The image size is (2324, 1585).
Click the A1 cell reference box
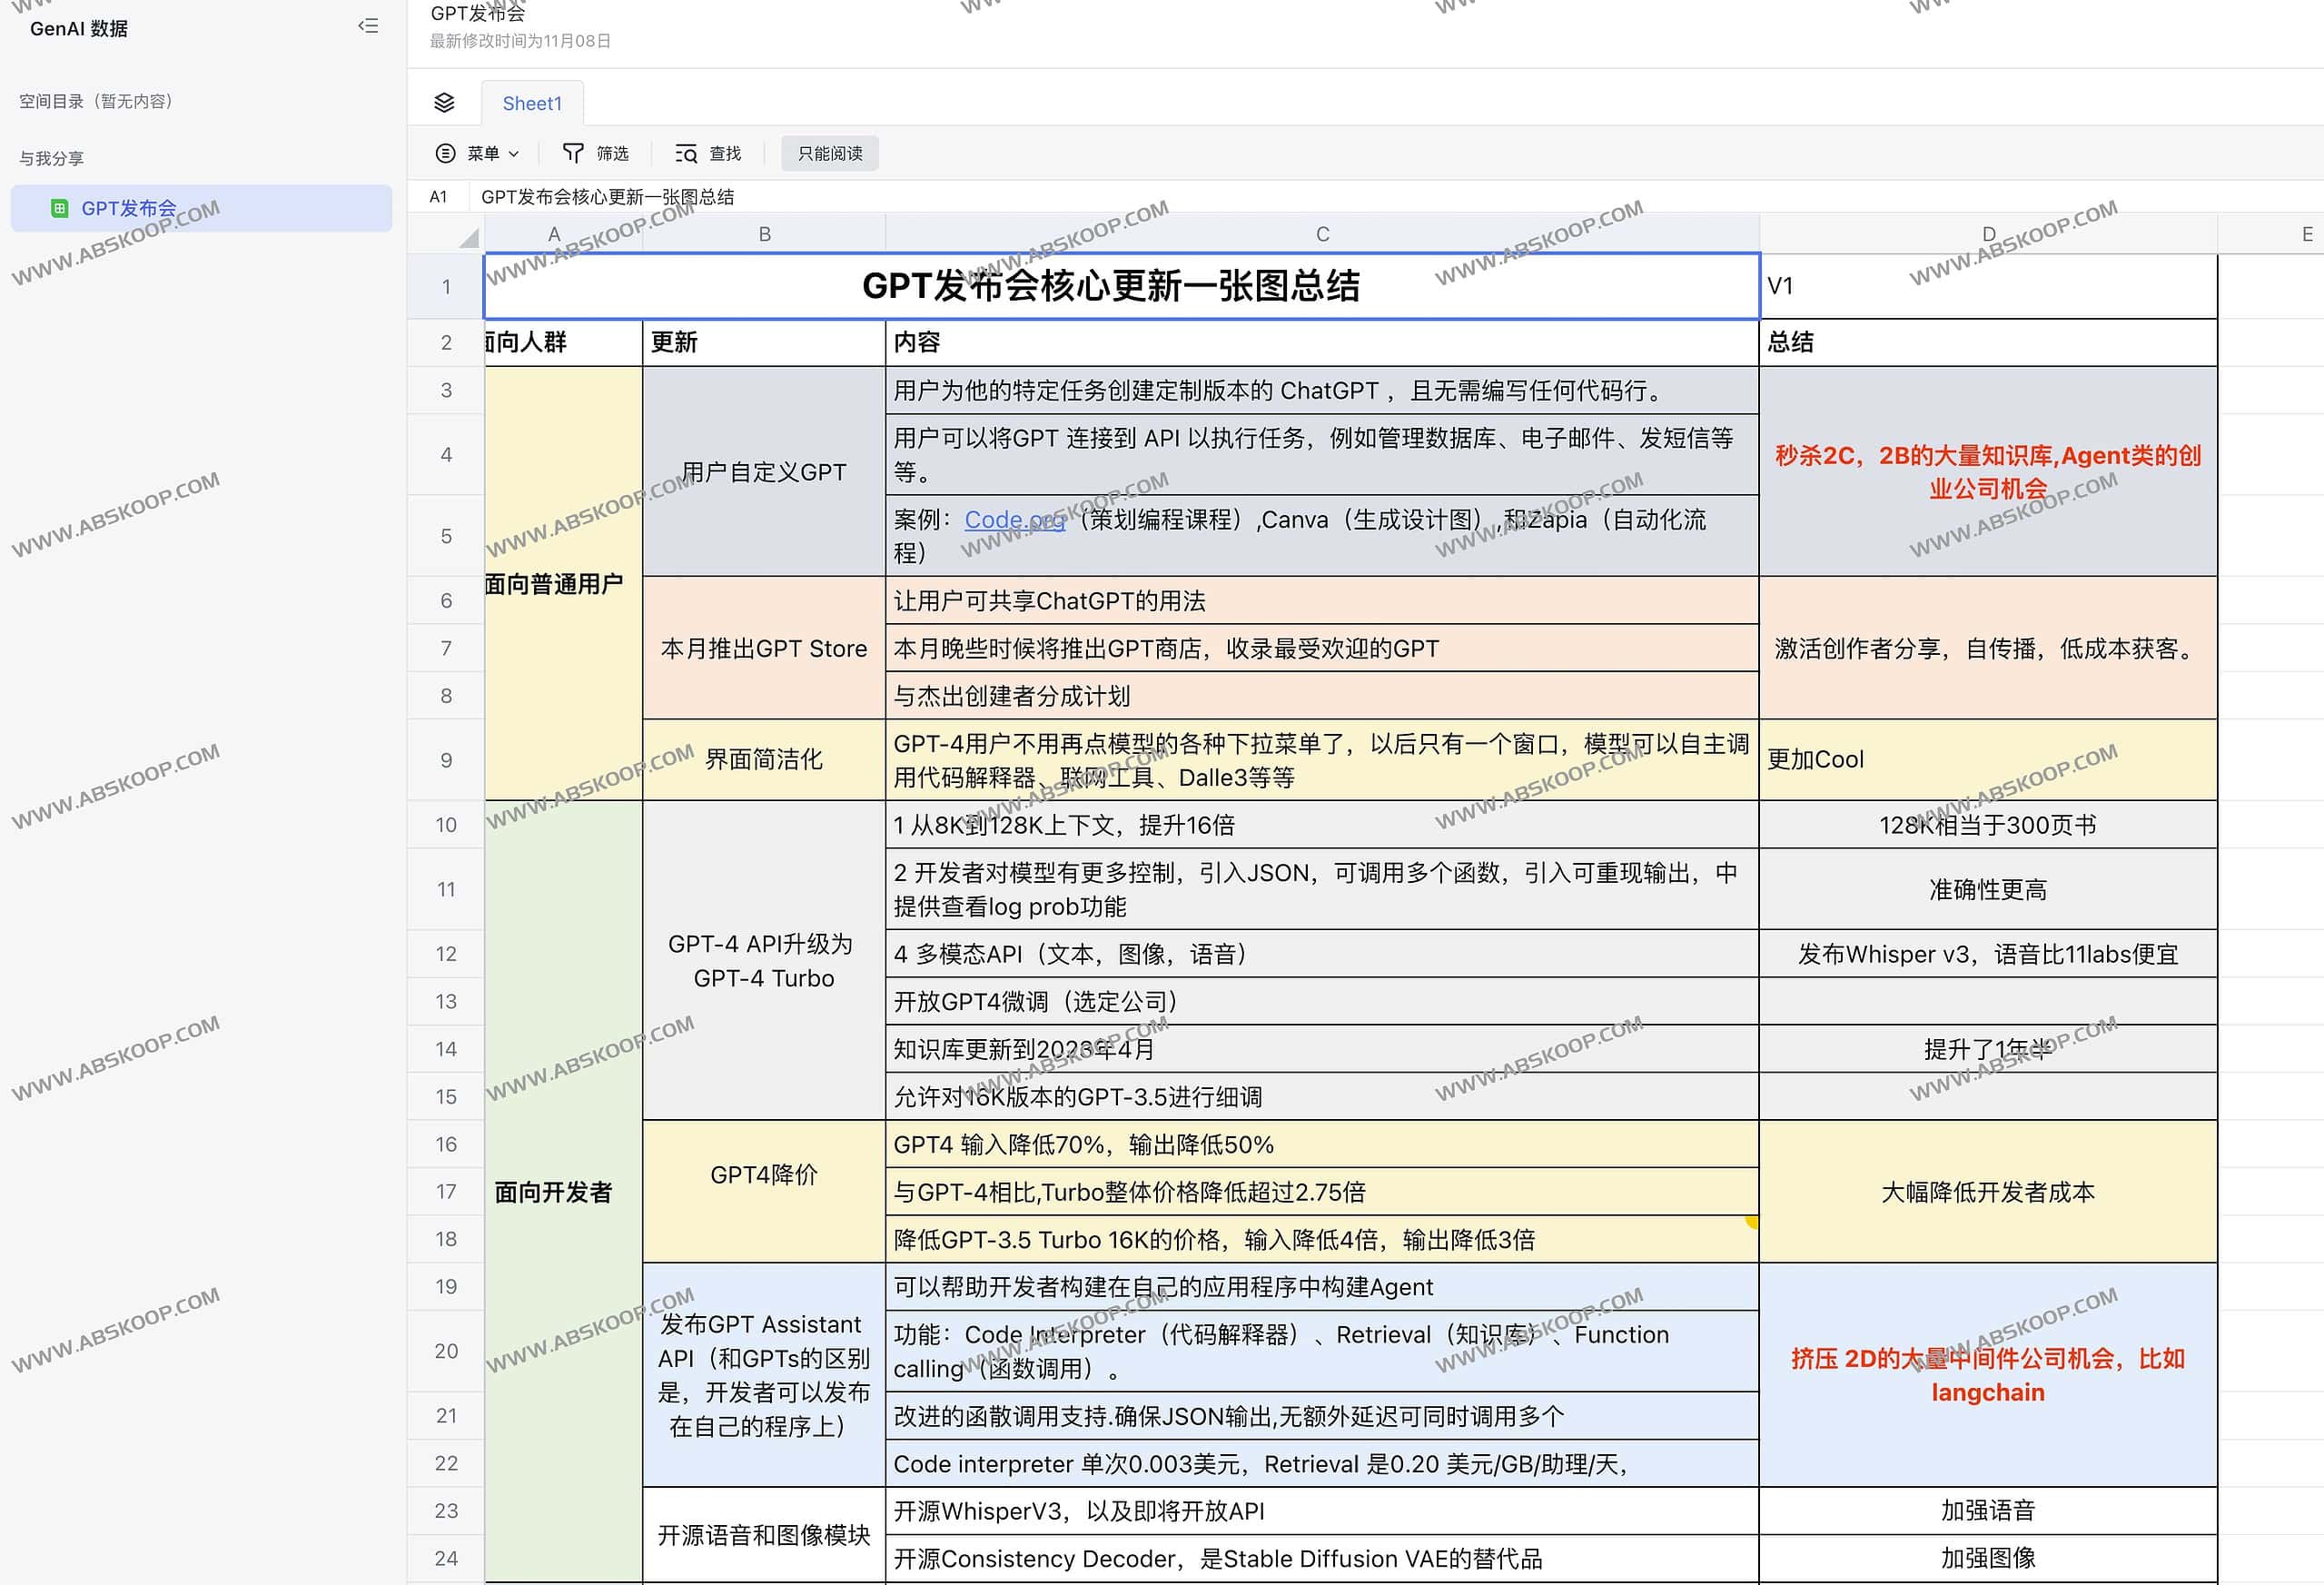coord(438,196)
